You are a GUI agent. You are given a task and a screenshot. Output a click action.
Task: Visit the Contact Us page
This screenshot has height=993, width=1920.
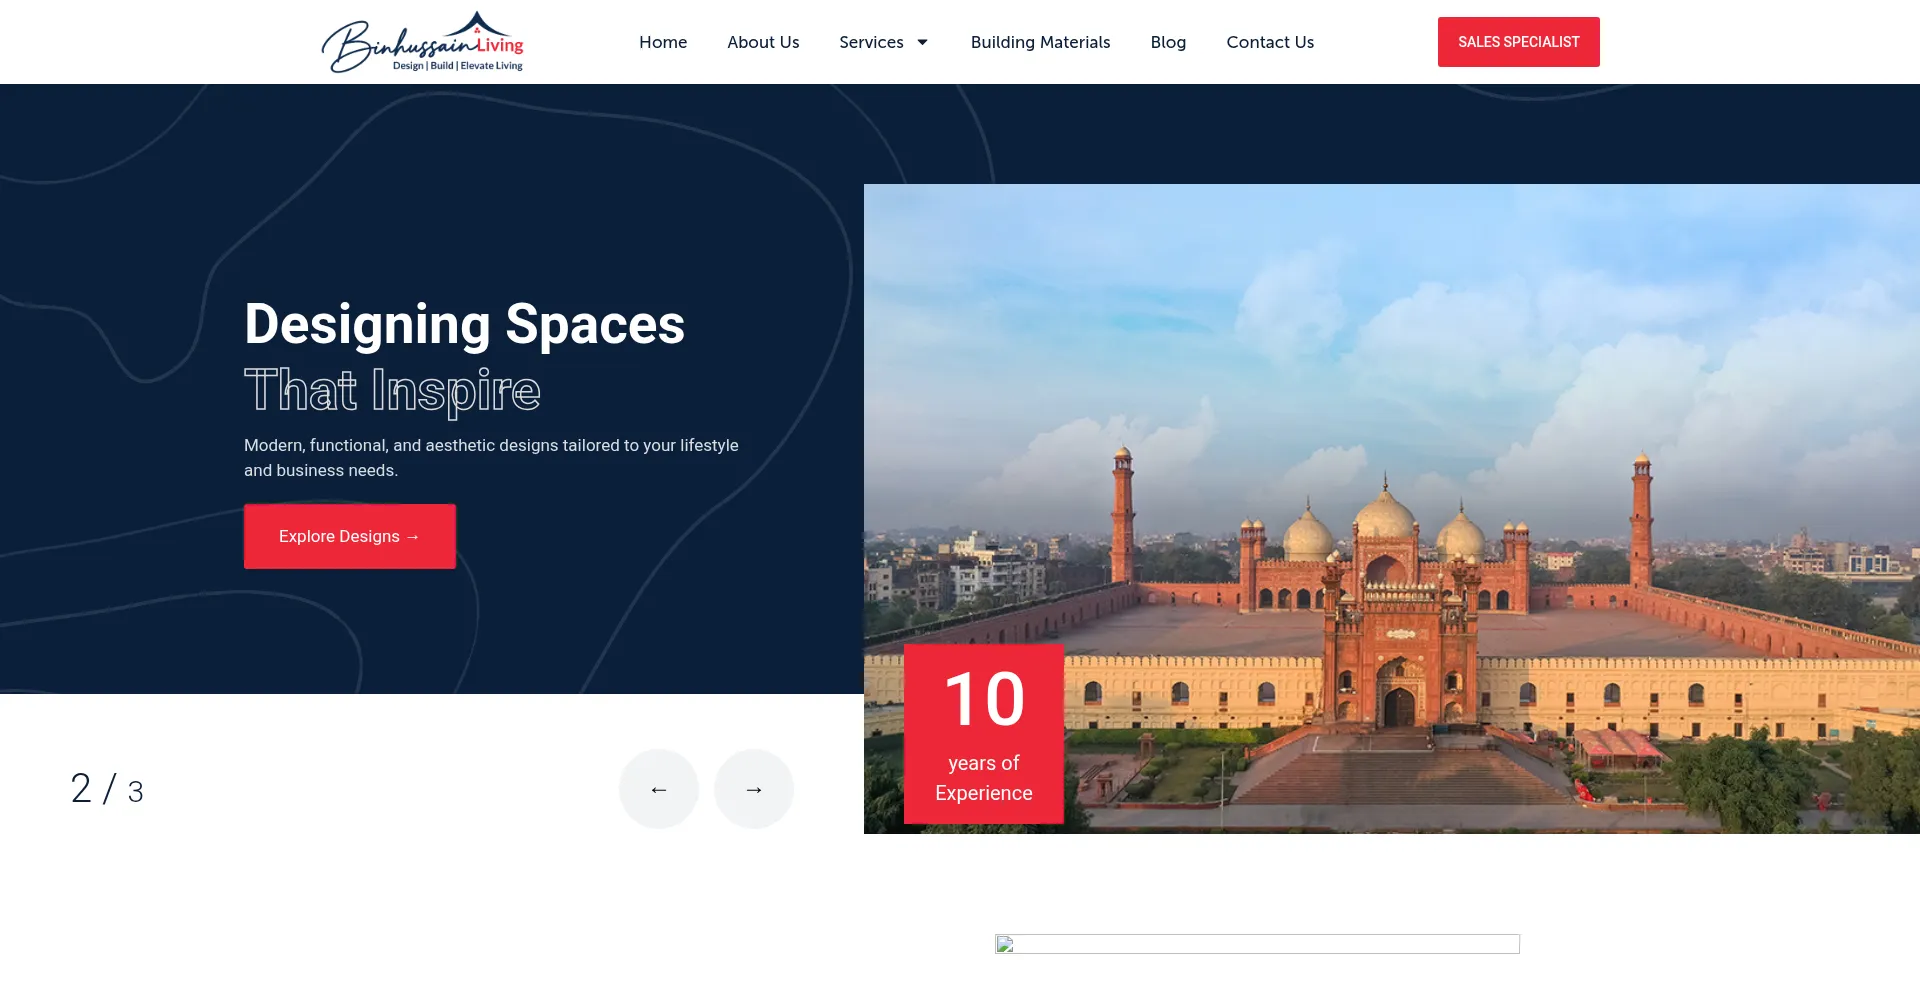[x=1270, y=42]
